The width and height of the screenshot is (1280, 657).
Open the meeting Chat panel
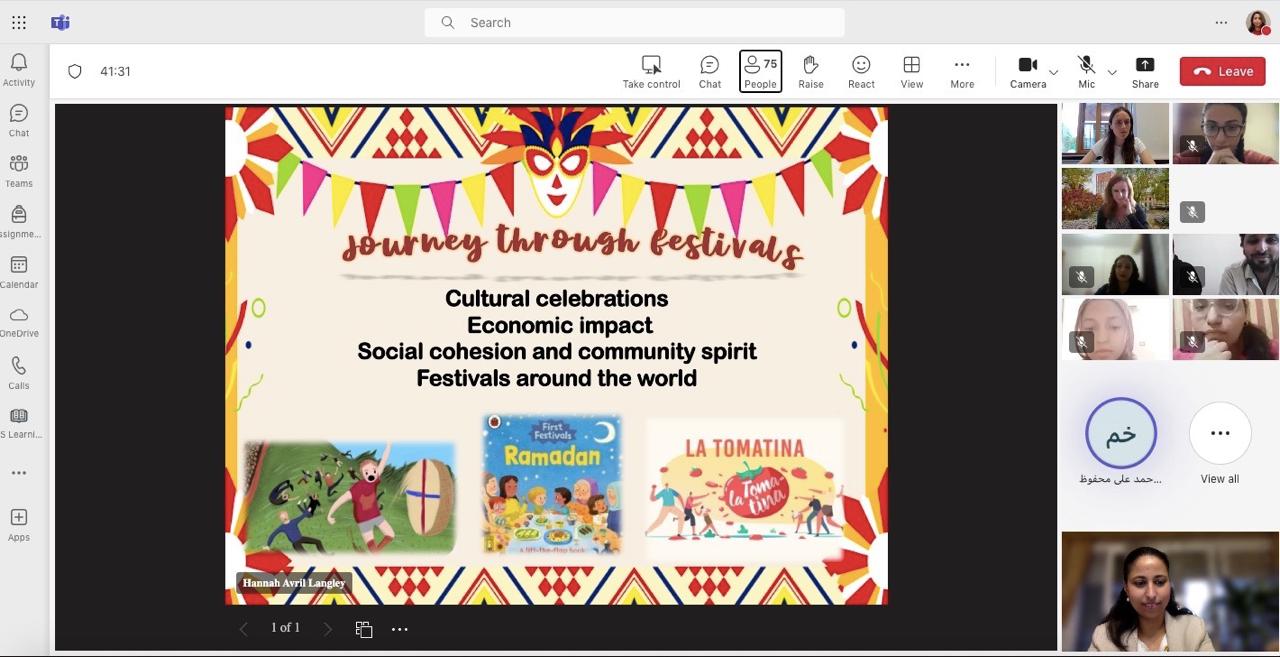point(710,71)
